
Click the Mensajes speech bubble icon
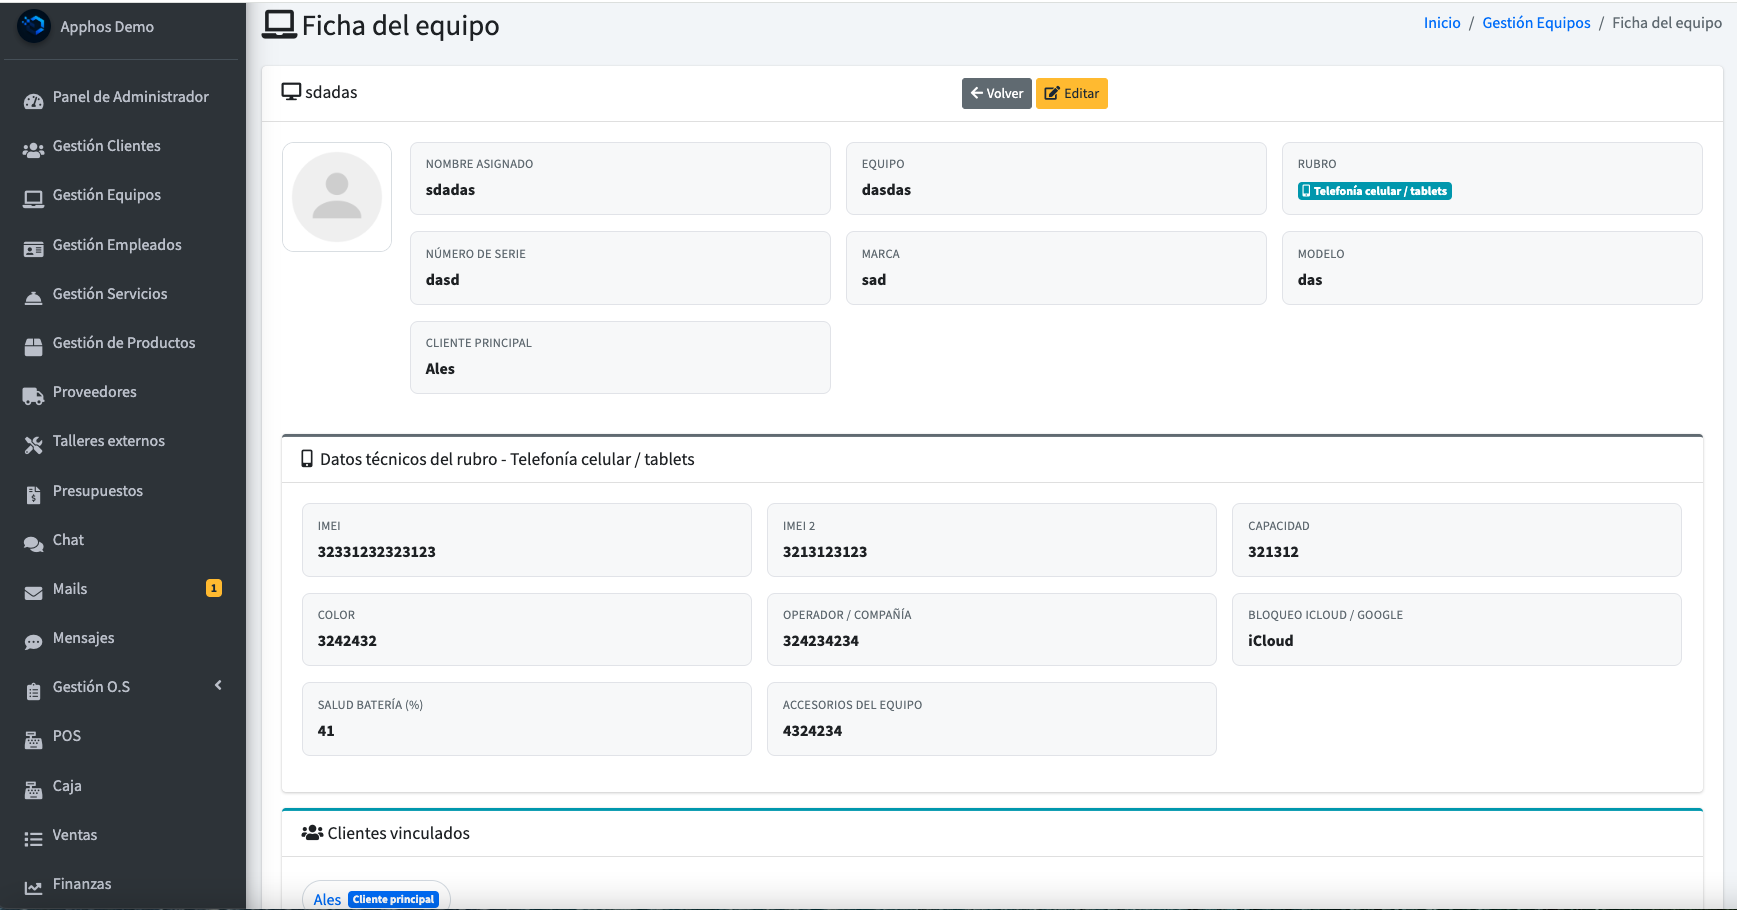[x=34, y=642]
